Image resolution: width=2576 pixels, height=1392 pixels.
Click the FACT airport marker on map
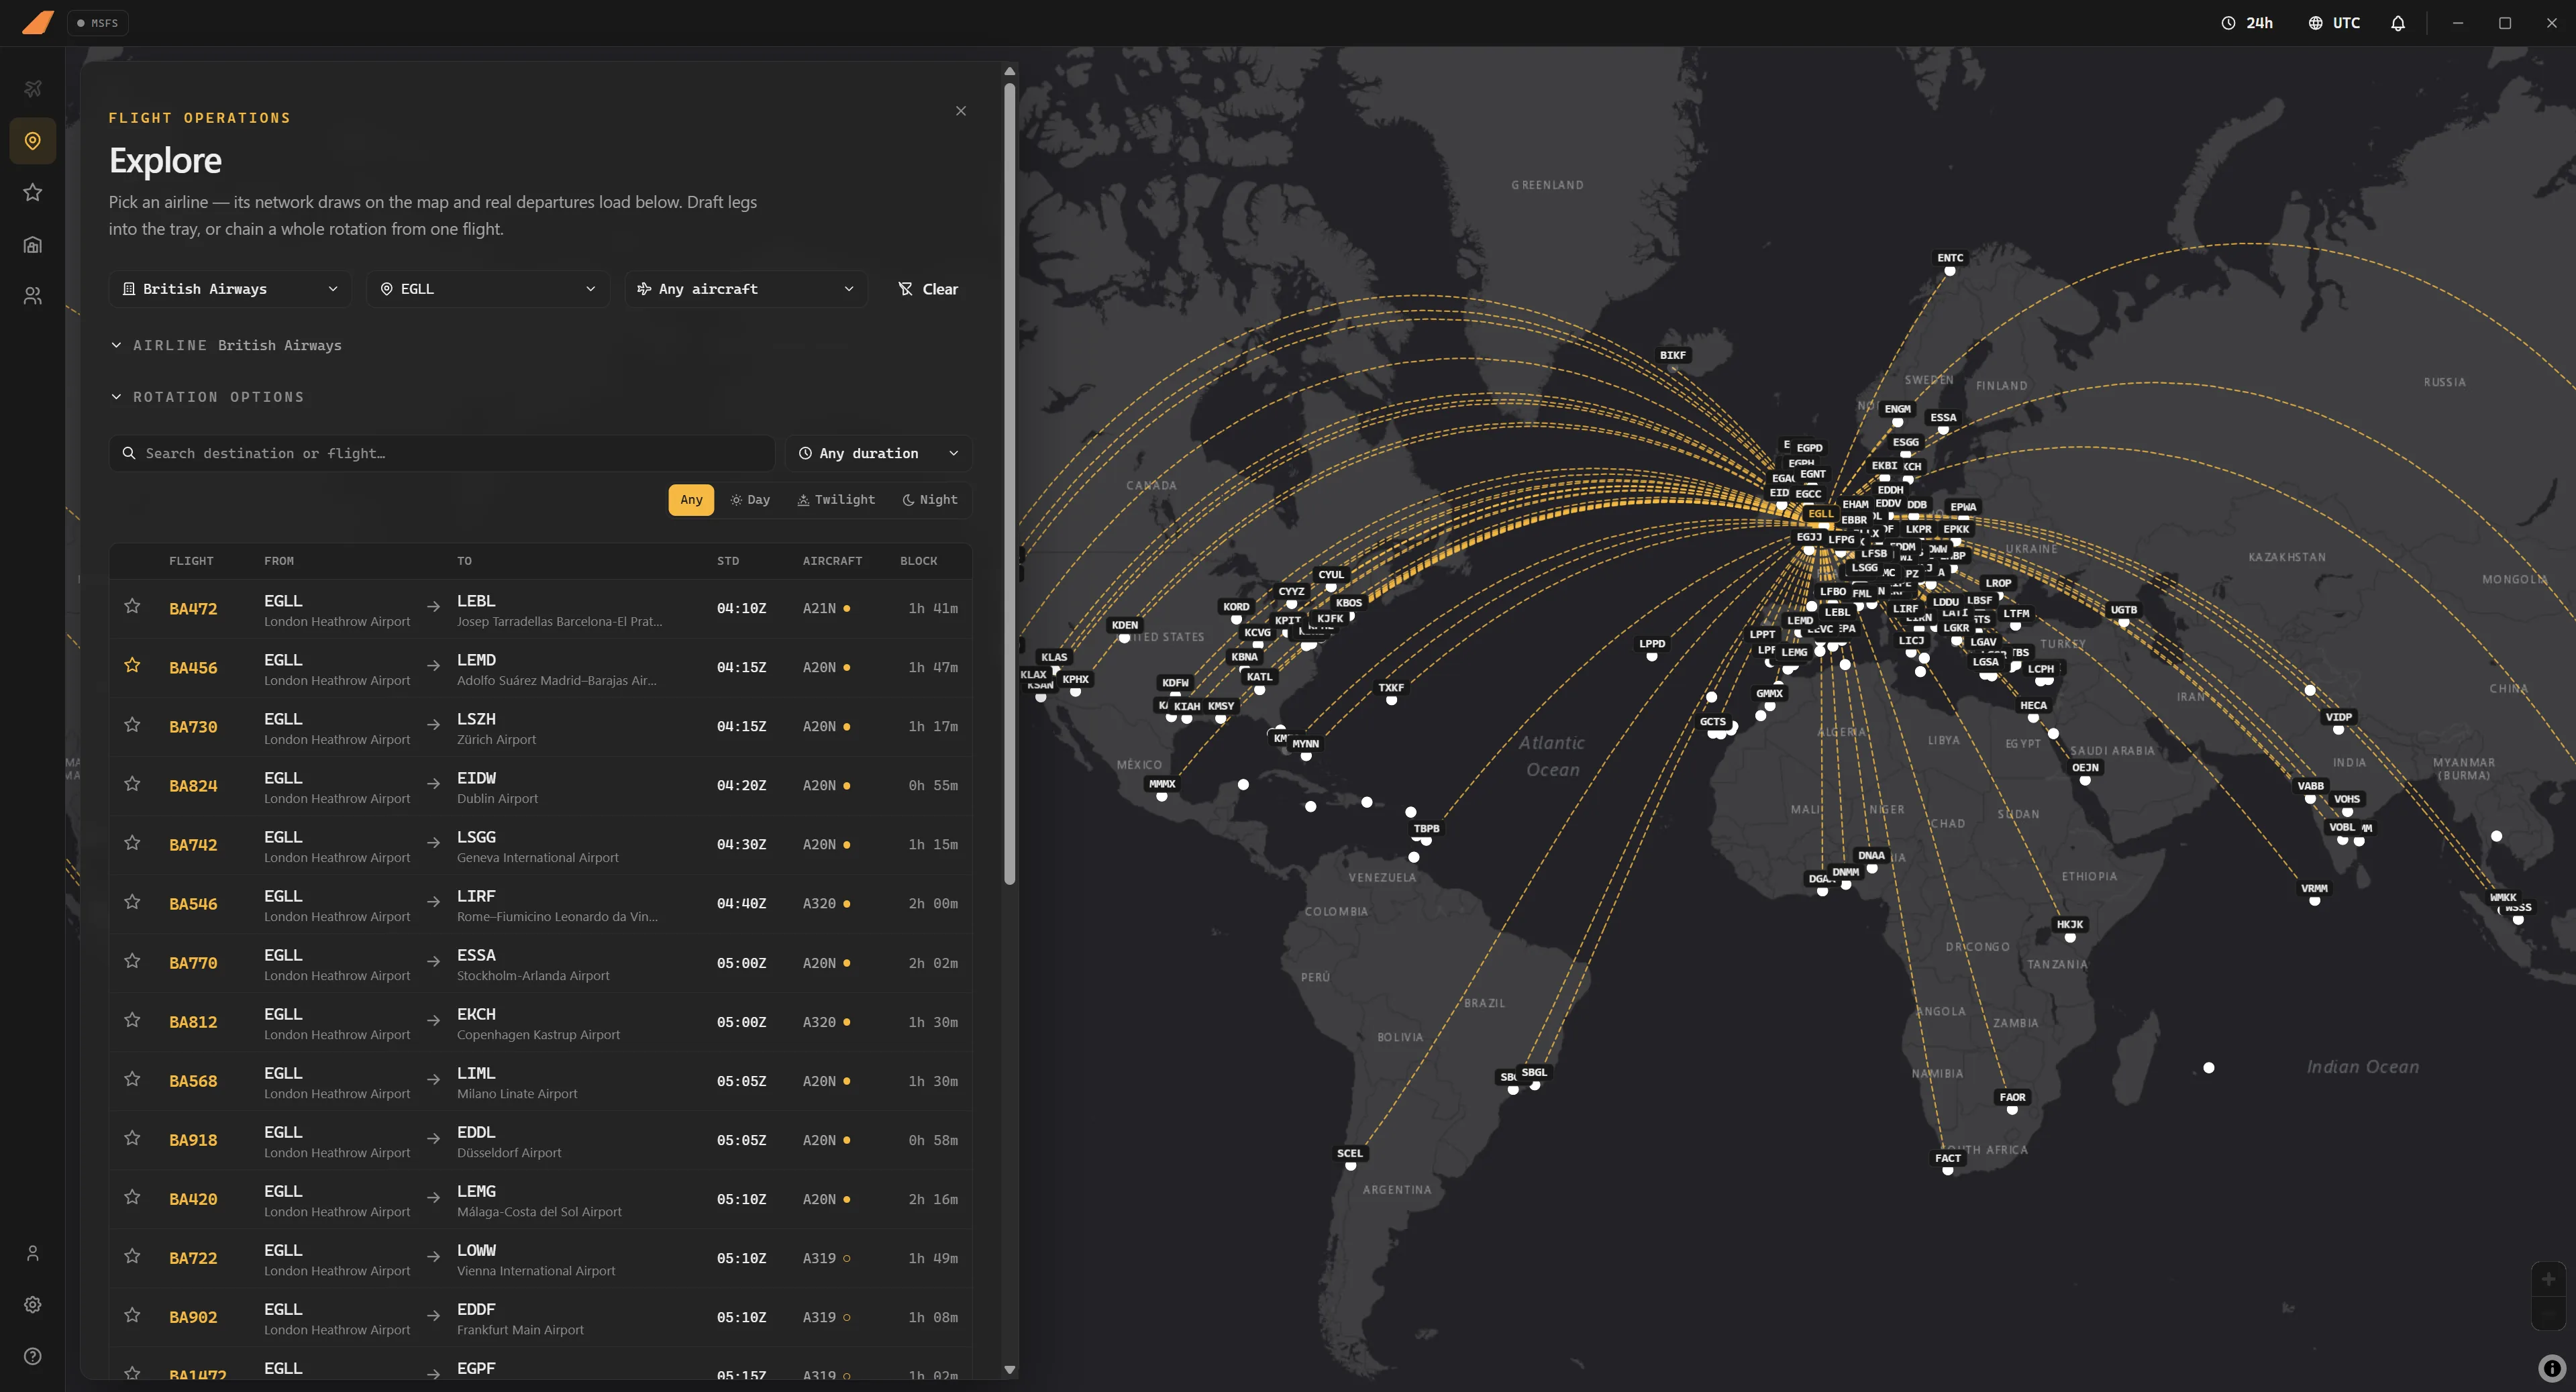[x=1948, y=1158]
